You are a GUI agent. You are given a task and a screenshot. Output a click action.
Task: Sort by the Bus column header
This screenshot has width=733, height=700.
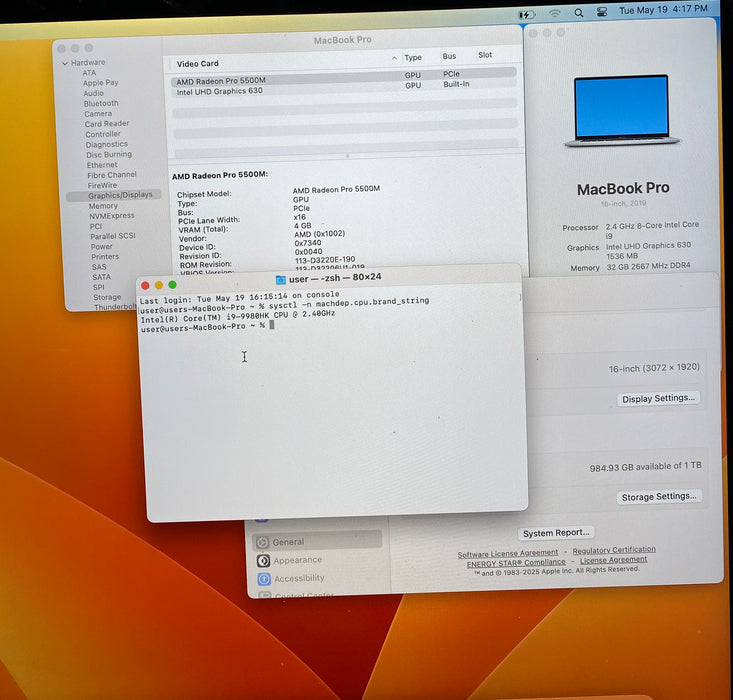pyautogui.click(x=449, y=56)
